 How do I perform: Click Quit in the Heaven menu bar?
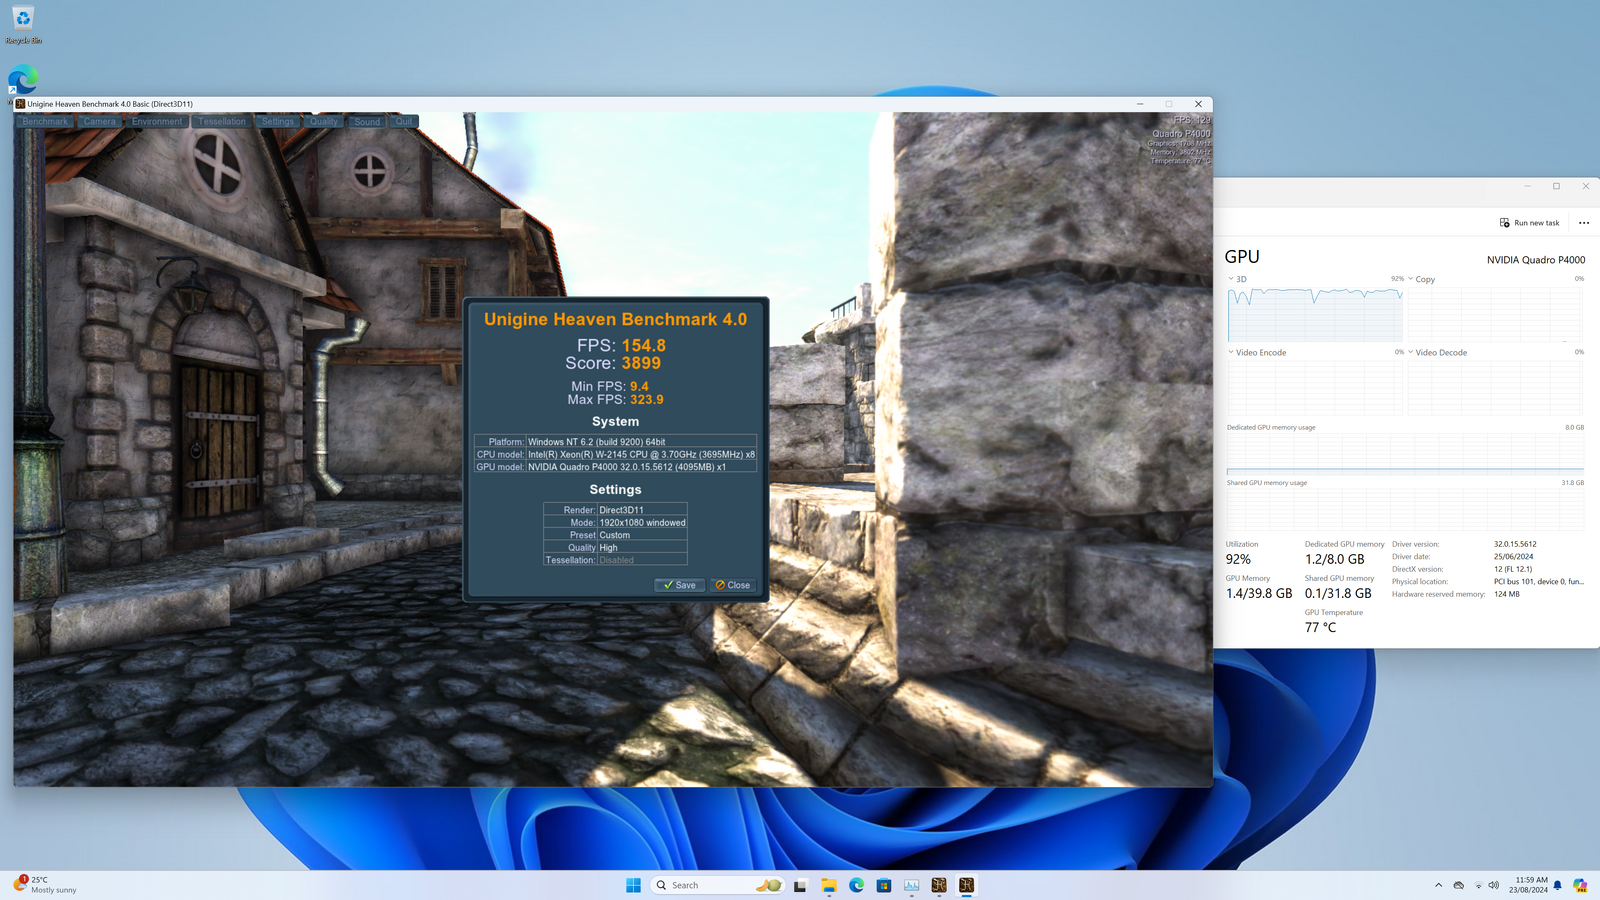[x=404, y=122]
